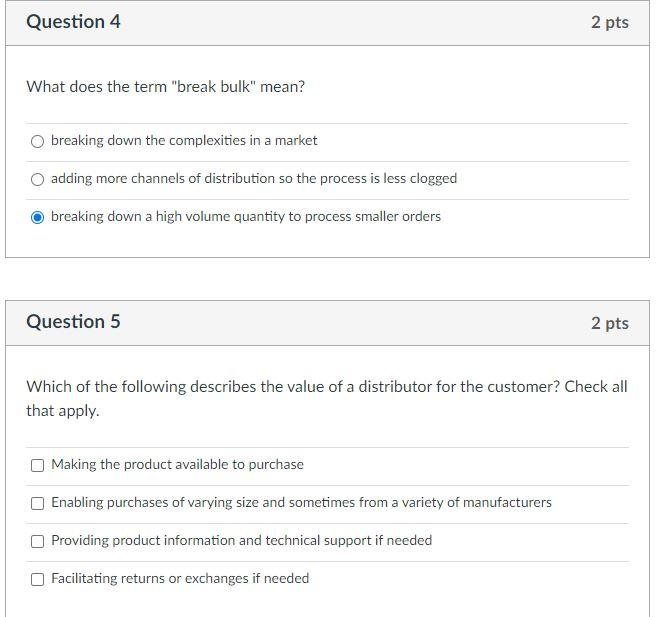Click the label text "Enabling purchases of varying size"
Viewport: 658px width, 617px height.
[301, 503]
